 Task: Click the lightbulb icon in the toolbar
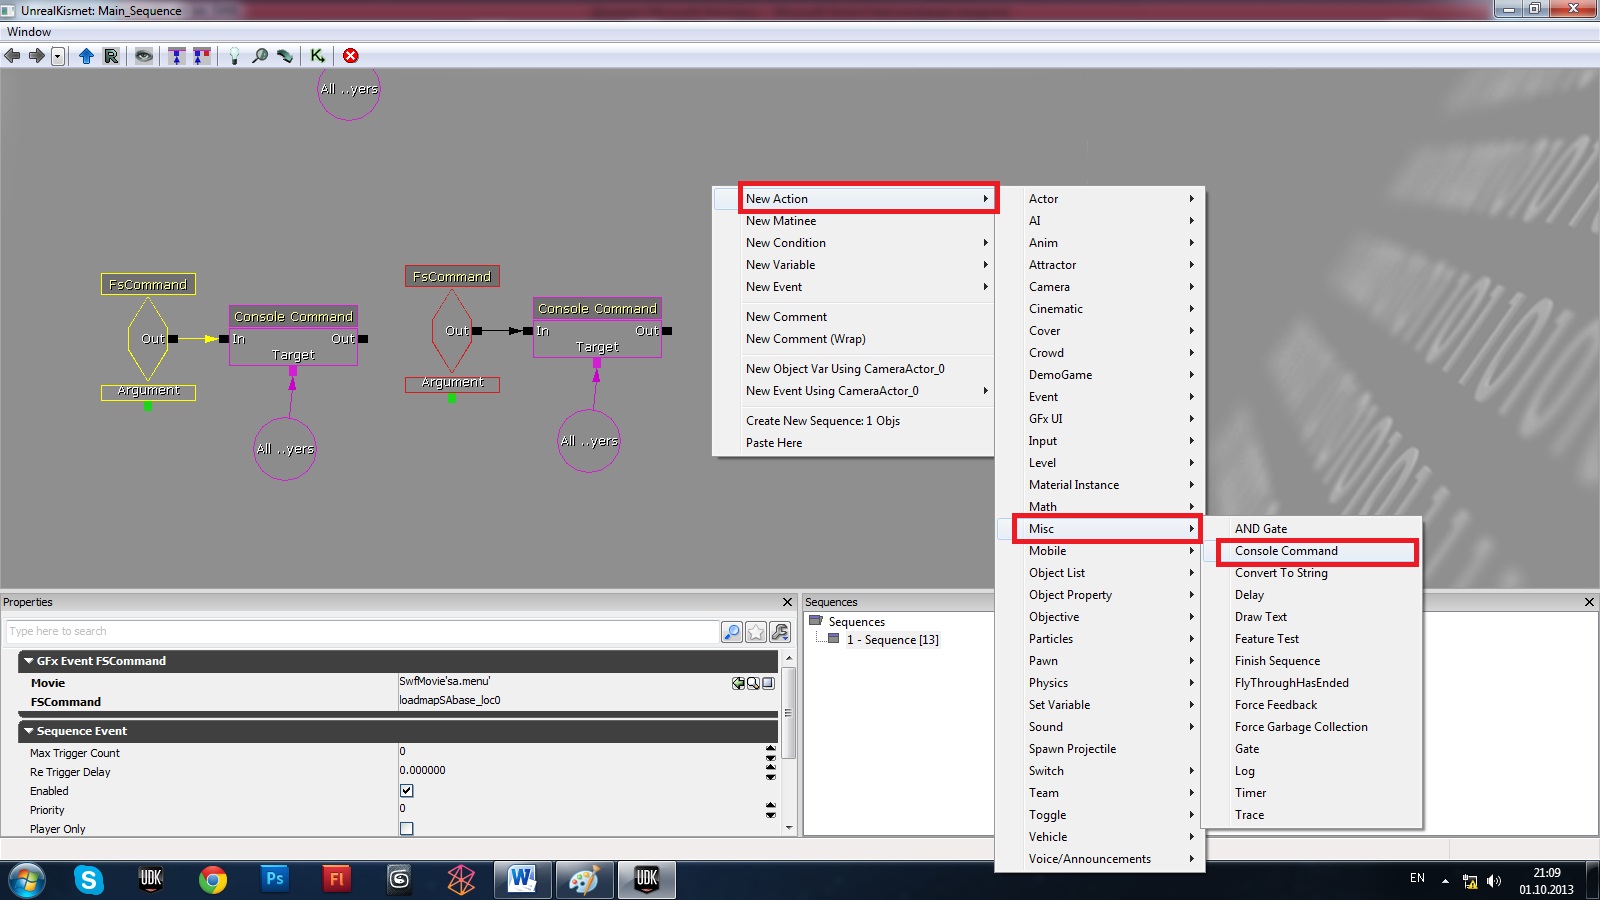pos(234,56)
